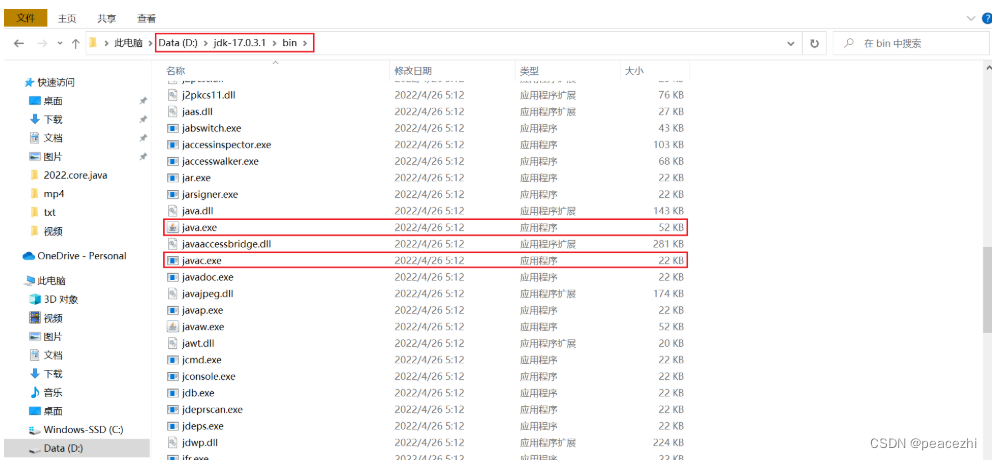Image resolution: width=992 pixels, height=460 pixels.
Task: Open pinned 下载 under quick access
Action: click(53, 119)
